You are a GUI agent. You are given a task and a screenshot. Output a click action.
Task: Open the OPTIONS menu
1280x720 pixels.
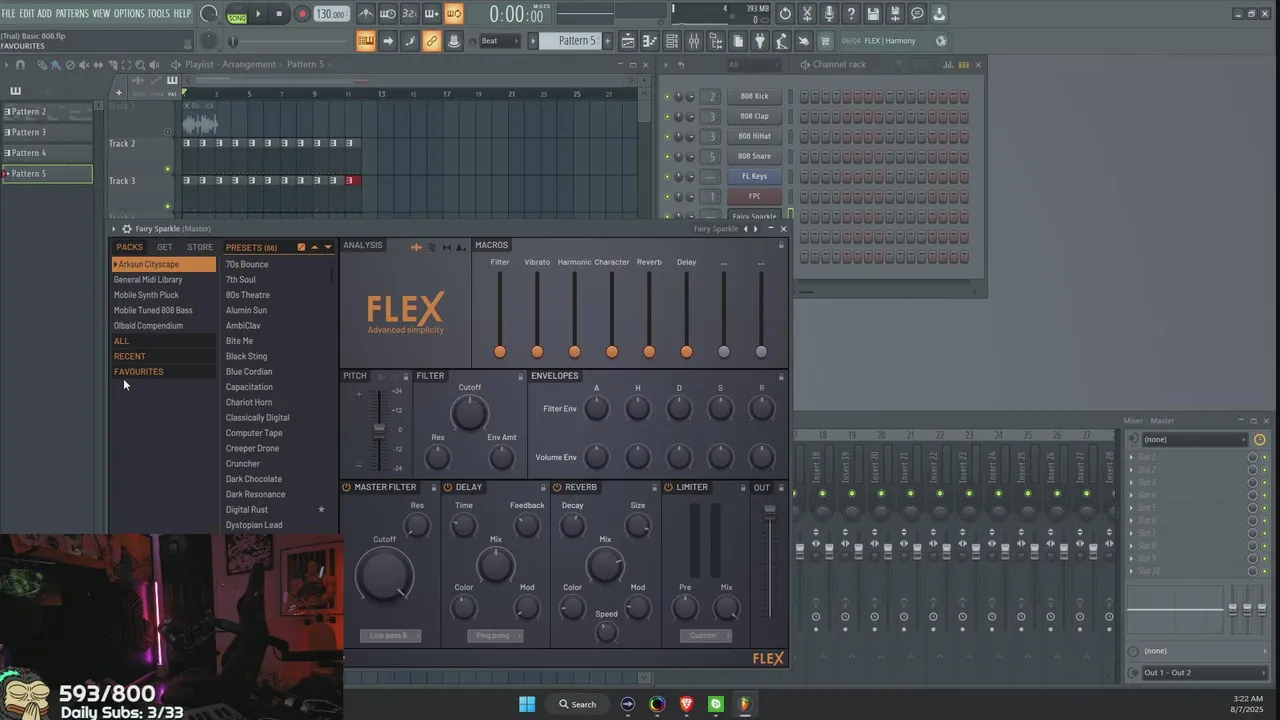tap(129, 14)
